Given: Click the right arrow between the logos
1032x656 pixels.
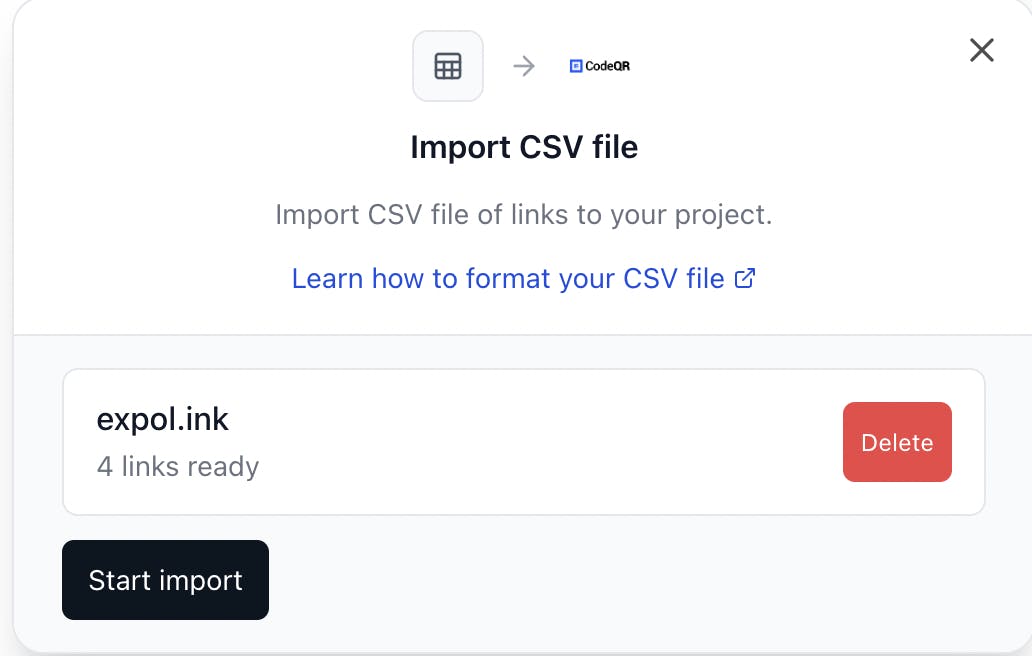Looking at the screenshot, I should (x=524, y=66).
